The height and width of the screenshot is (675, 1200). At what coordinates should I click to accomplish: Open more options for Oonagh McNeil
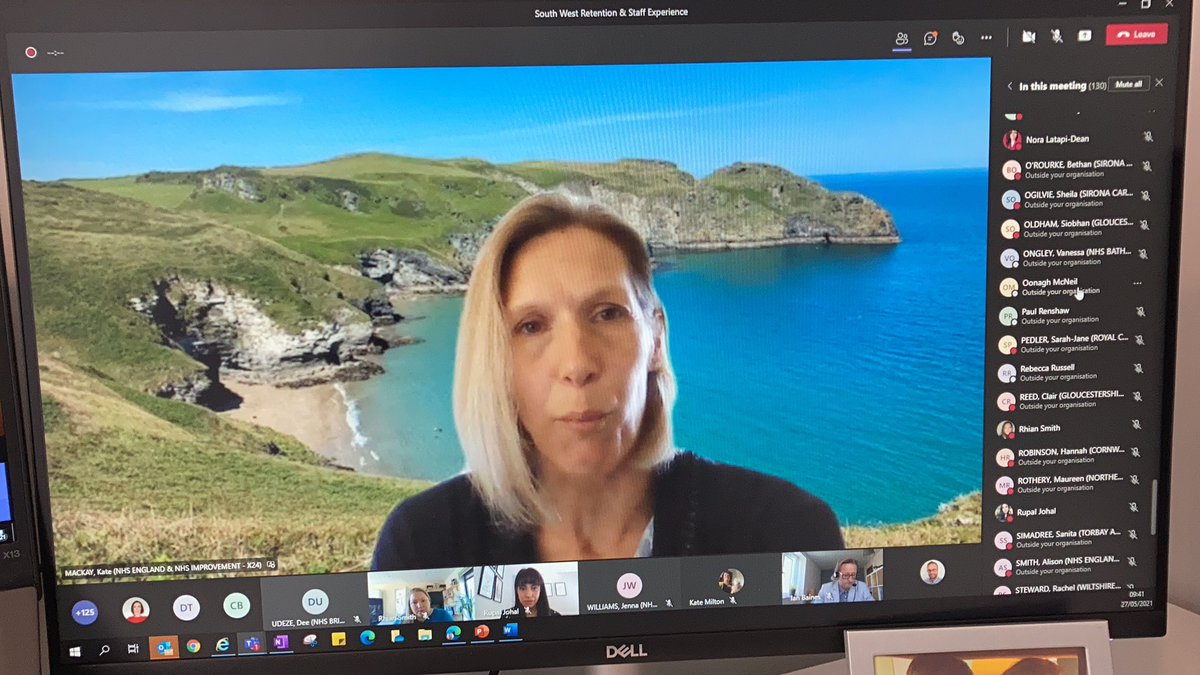pos(1137,284)
